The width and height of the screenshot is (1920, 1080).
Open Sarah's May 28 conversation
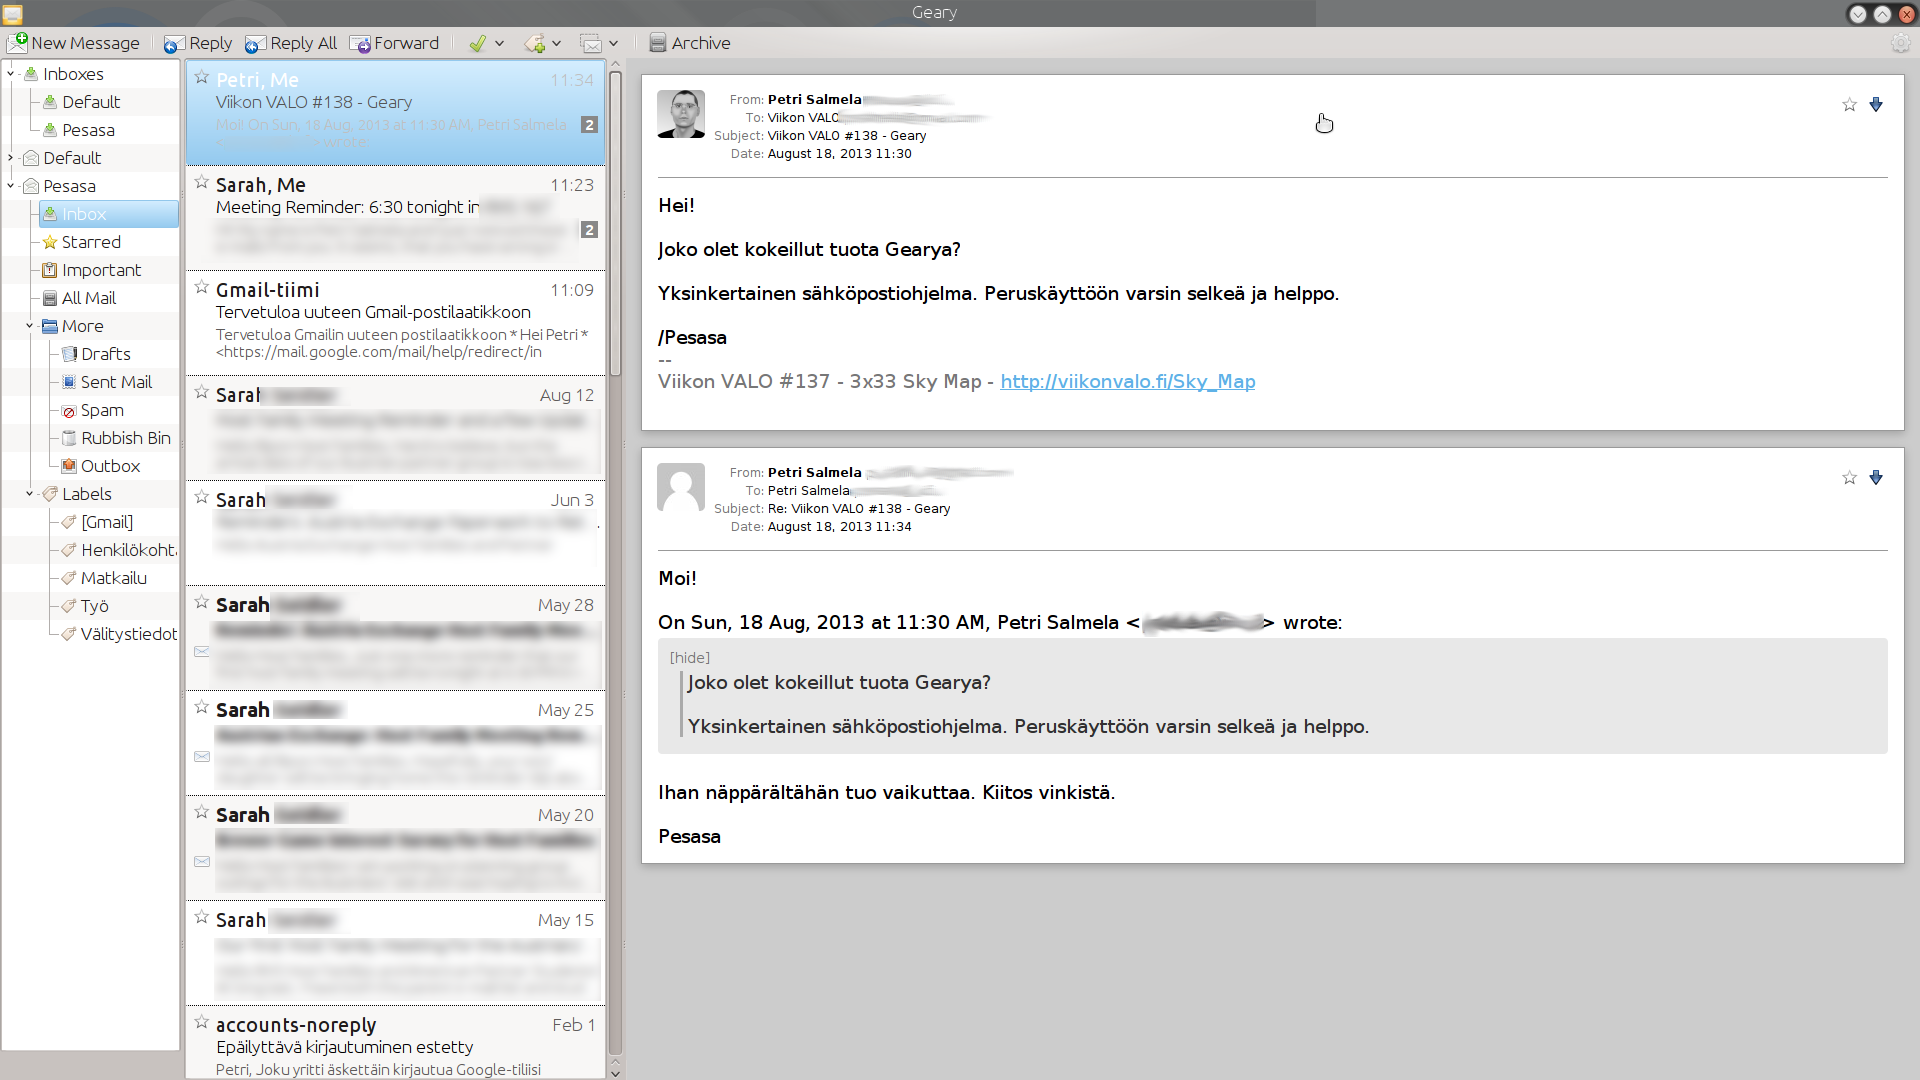coord(395,638)
